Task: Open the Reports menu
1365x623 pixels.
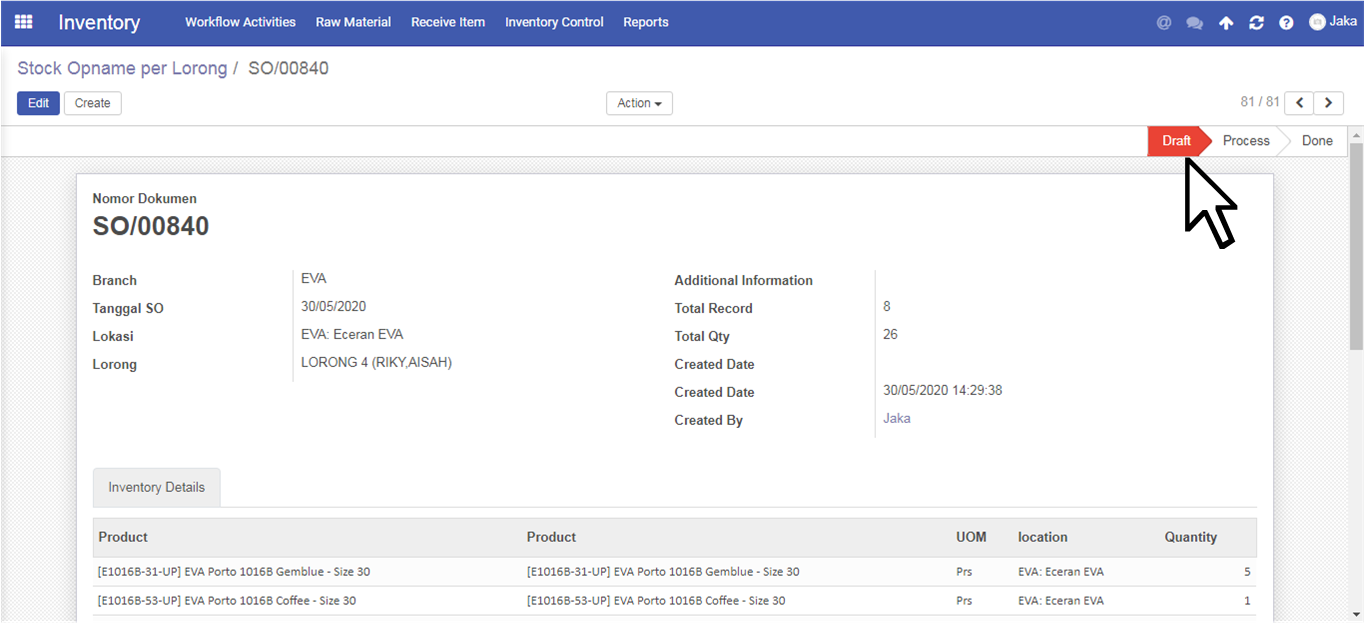Action: pyautogui.click(x=645, y=22)
